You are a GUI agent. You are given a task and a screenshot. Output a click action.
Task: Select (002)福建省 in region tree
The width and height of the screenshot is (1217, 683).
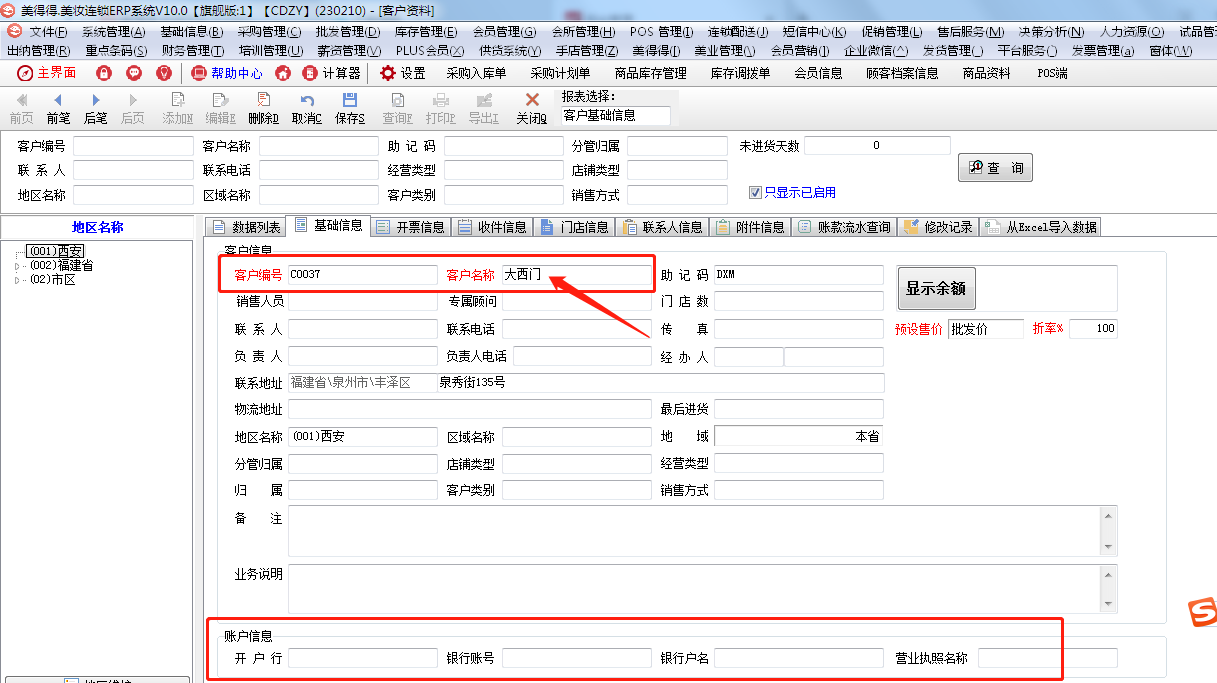(61, 266)
